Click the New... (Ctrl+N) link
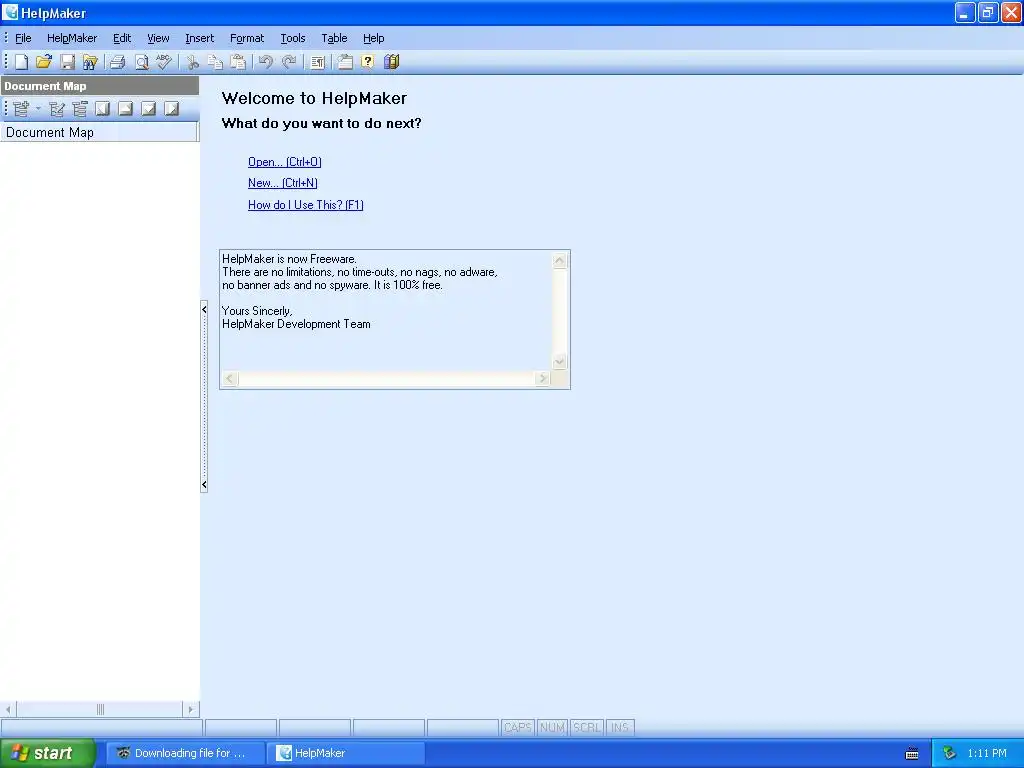This screenshot has width=1024, height=768. [x=283, y=183]
